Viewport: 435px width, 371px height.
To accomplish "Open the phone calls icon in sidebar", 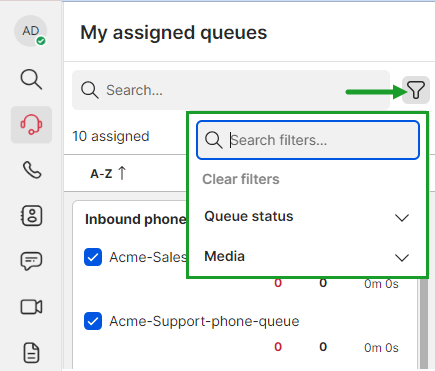I will coord(32,170).
